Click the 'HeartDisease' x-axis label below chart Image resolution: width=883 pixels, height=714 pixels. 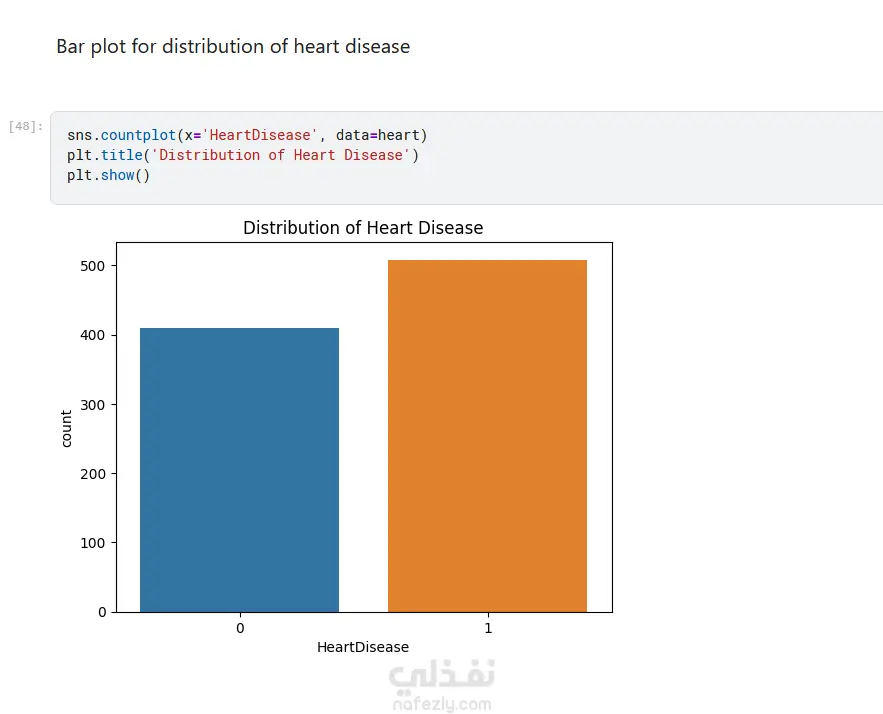click(363, 647)
